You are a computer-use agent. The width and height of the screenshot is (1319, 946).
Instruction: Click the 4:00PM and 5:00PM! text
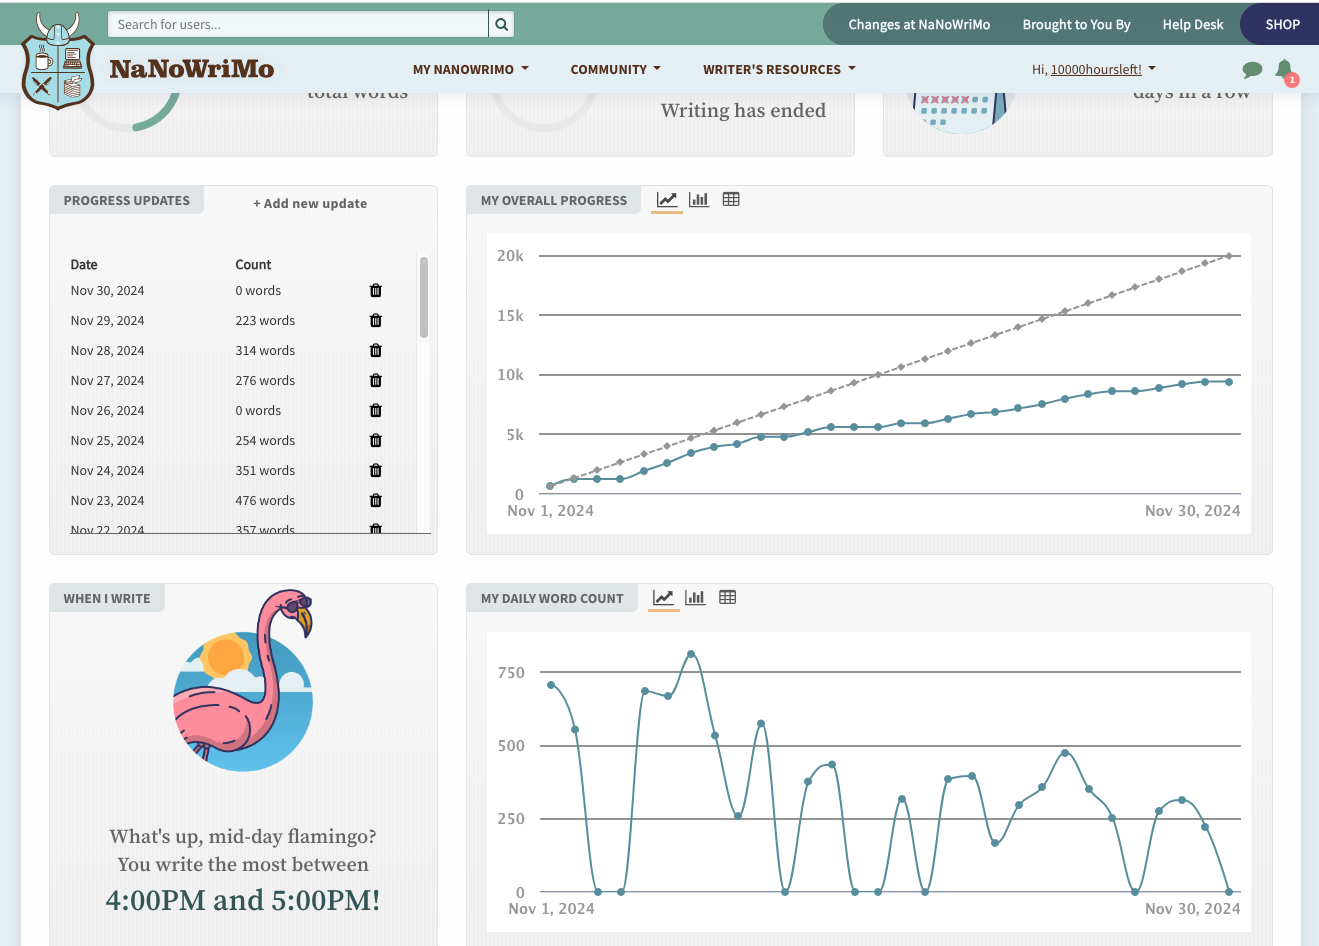243,900
